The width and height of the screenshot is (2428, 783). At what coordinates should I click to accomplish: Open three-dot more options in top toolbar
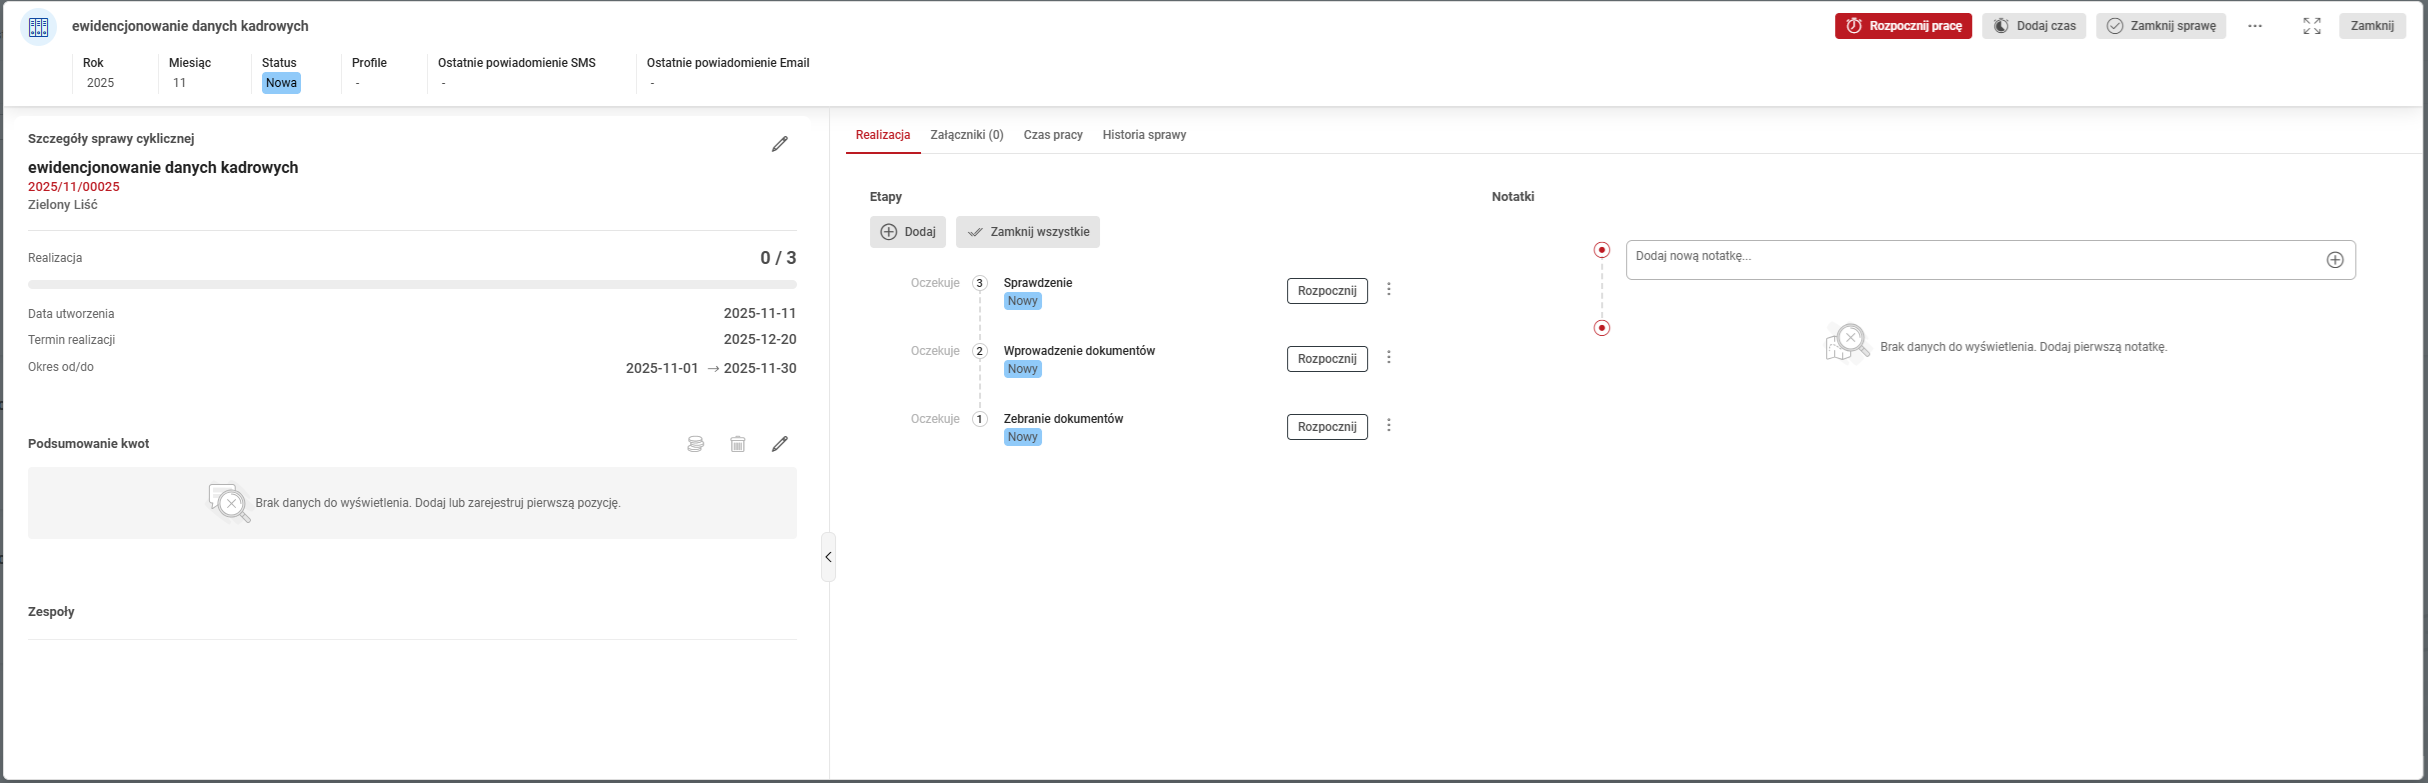tap(2255, 26)
